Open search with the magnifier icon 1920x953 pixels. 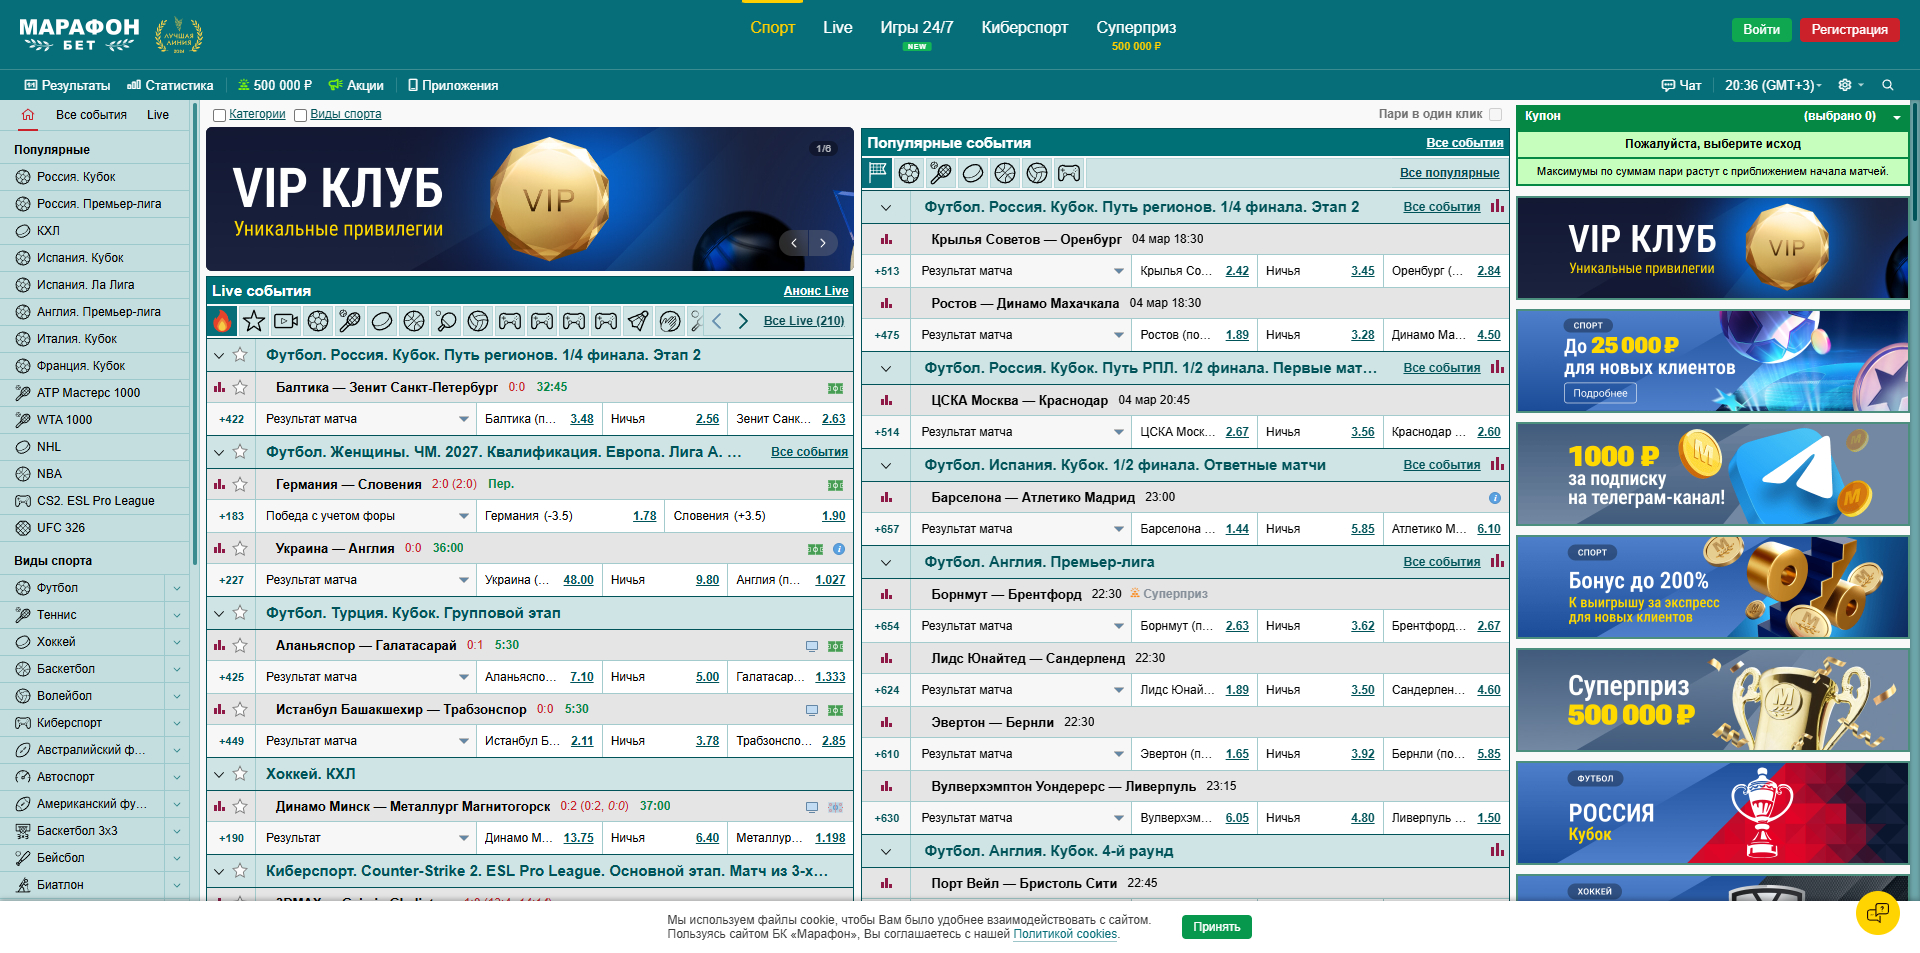pos(1888,85)
